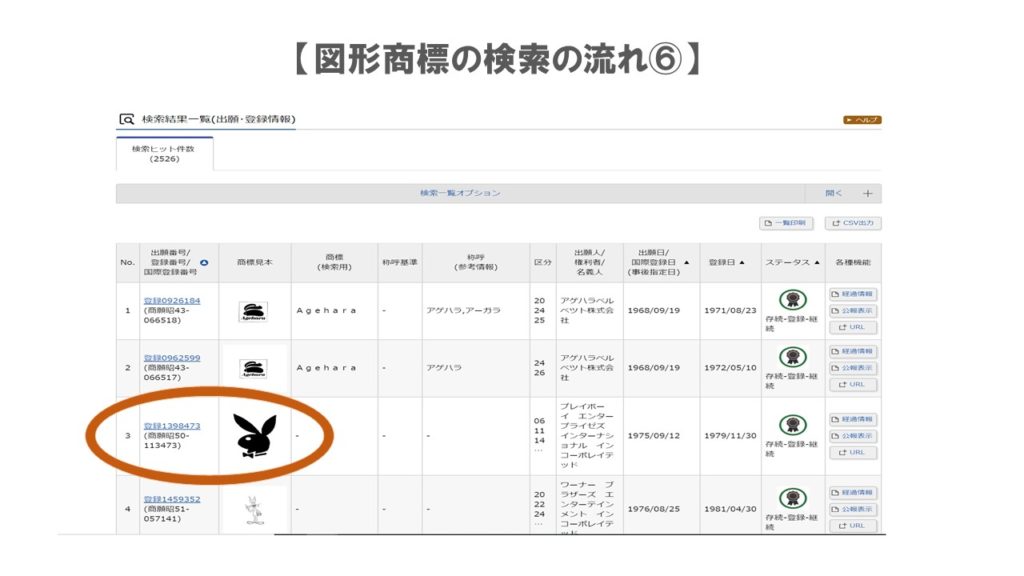This screenshot has width=1024, height=576.
Task: Click 公報表示 button in row 3
Action: point(852,436)
